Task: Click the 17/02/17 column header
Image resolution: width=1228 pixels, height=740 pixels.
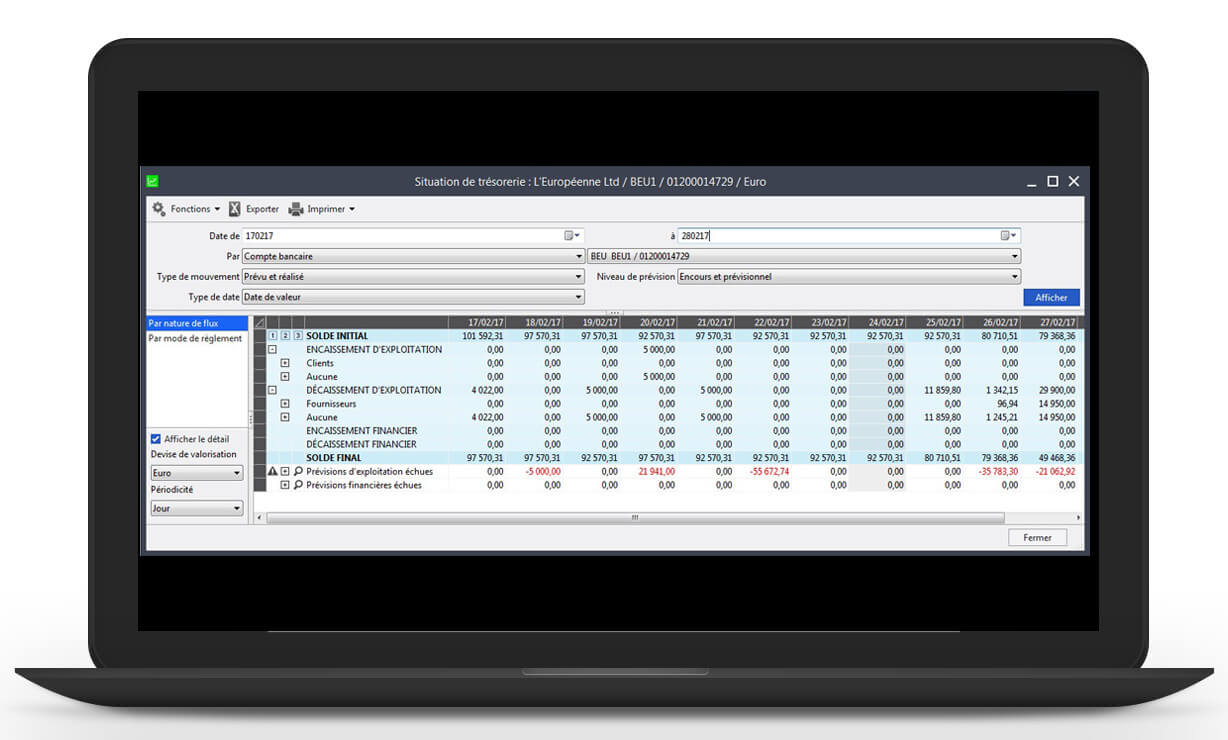Action: (477, 323)
